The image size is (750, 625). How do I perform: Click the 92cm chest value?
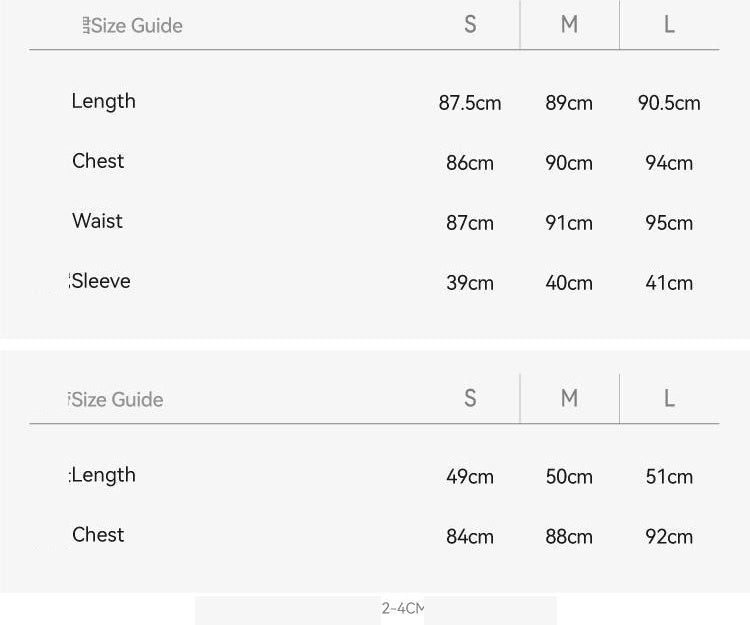[x=669, y=537]
